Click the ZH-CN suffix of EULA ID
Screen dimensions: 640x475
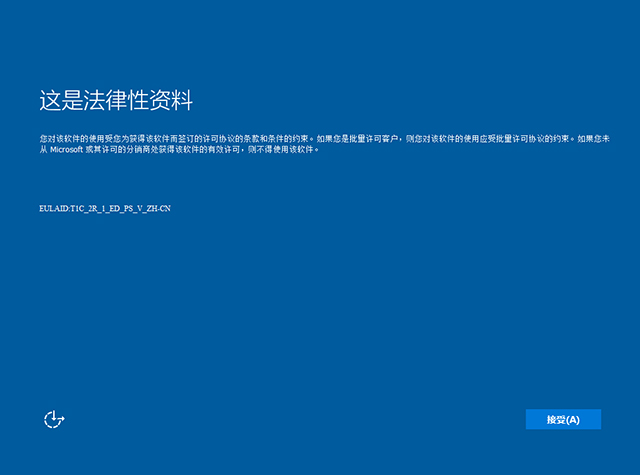click(x=144, y=208)
